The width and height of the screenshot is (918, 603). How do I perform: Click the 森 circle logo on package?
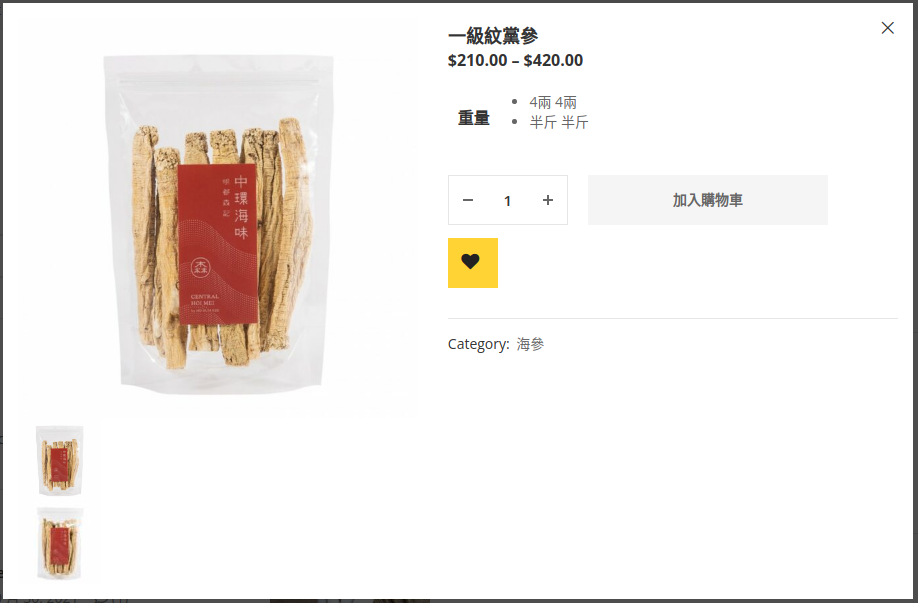tap(201, 268)
